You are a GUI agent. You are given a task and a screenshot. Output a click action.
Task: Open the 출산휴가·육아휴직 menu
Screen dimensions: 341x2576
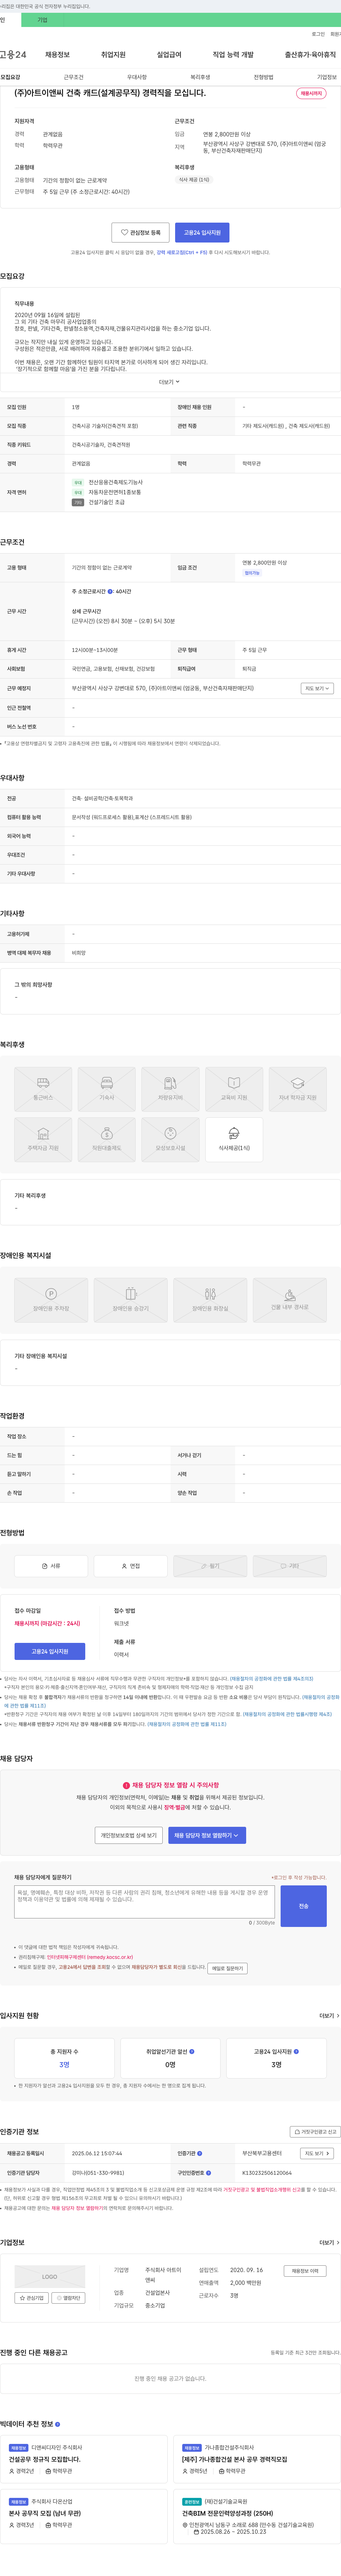[310, 55]
